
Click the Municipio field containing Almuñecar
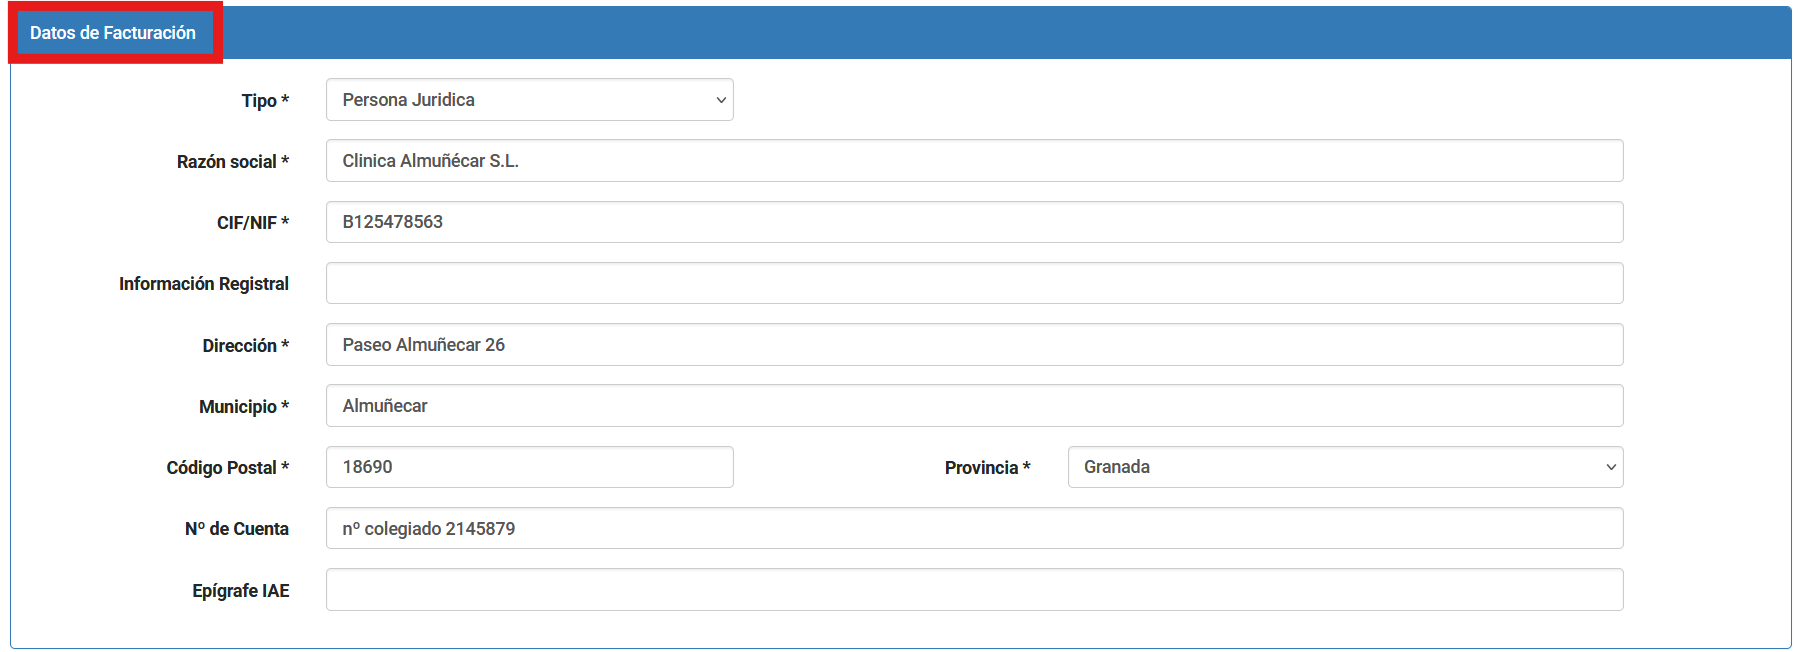(x=973, y=406)
